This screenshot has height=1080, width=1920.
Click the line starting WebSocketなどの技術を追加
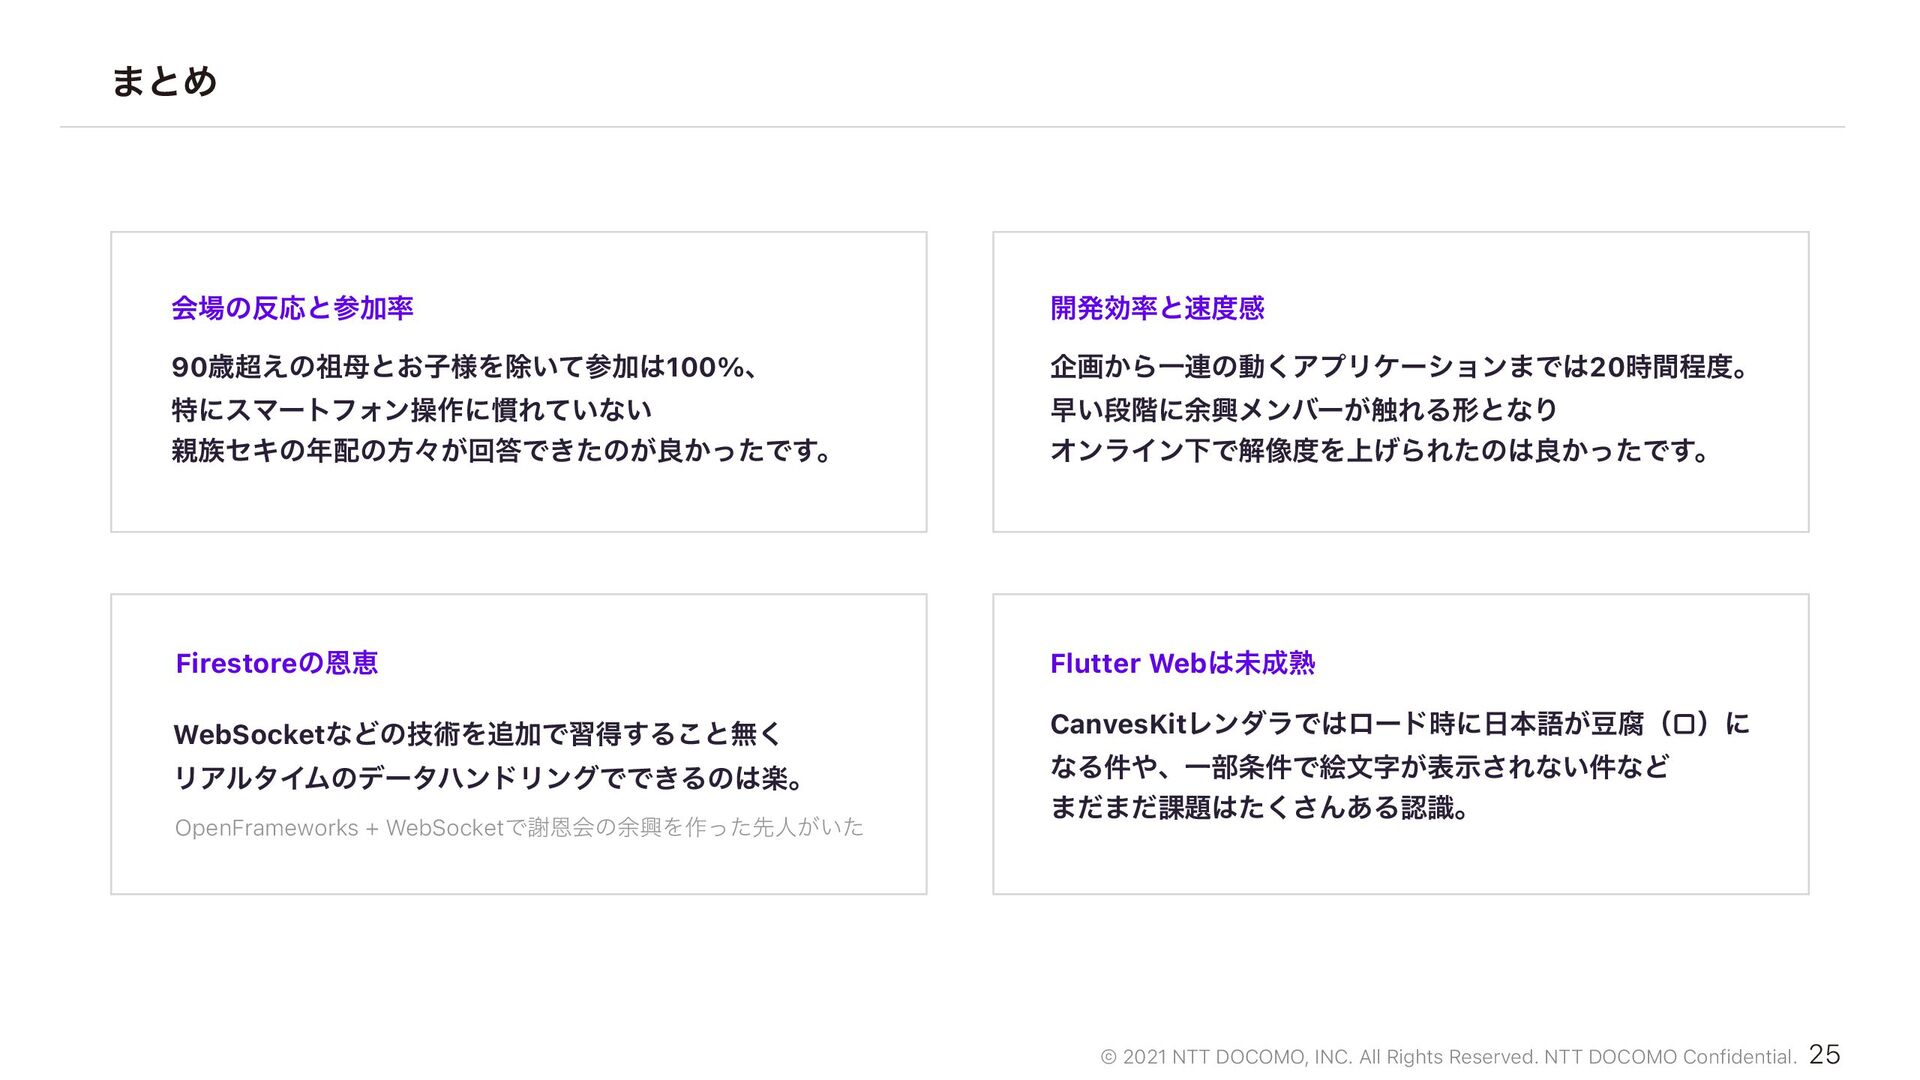pyautogui.click(x=477, y=734)
